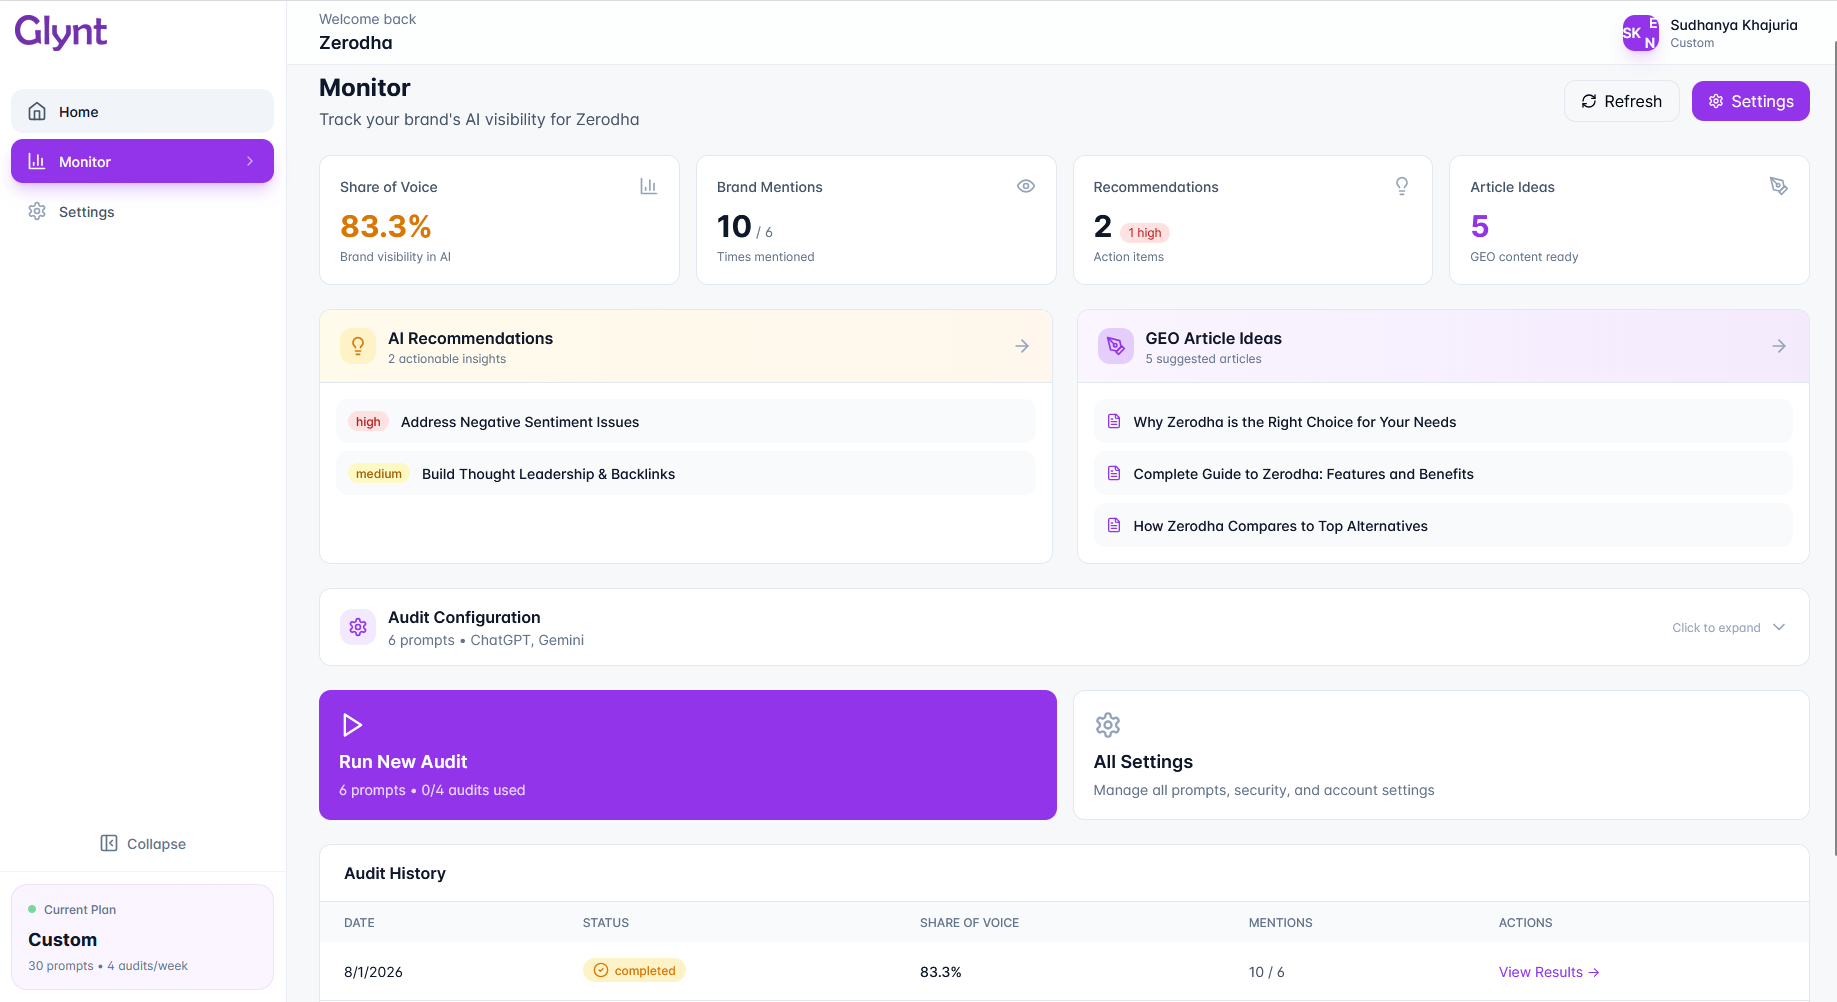Click the eye icon on Brand Mentions card
The image size is (1837, 1002).
1025,186
